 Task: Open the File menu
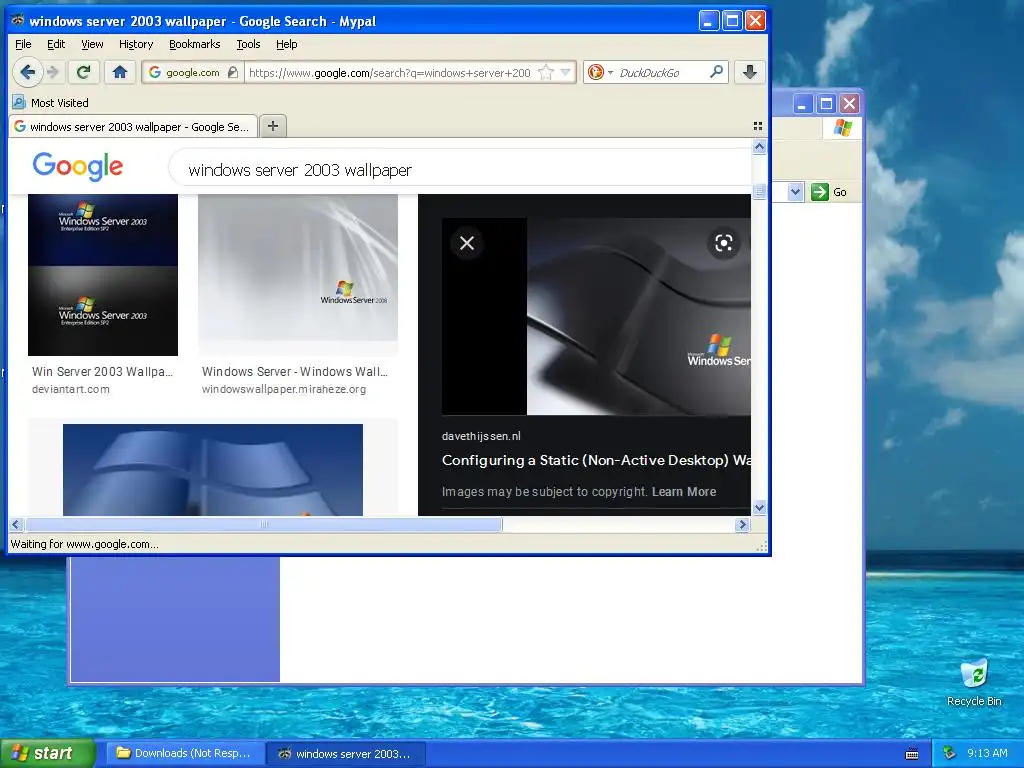point(23,44)
